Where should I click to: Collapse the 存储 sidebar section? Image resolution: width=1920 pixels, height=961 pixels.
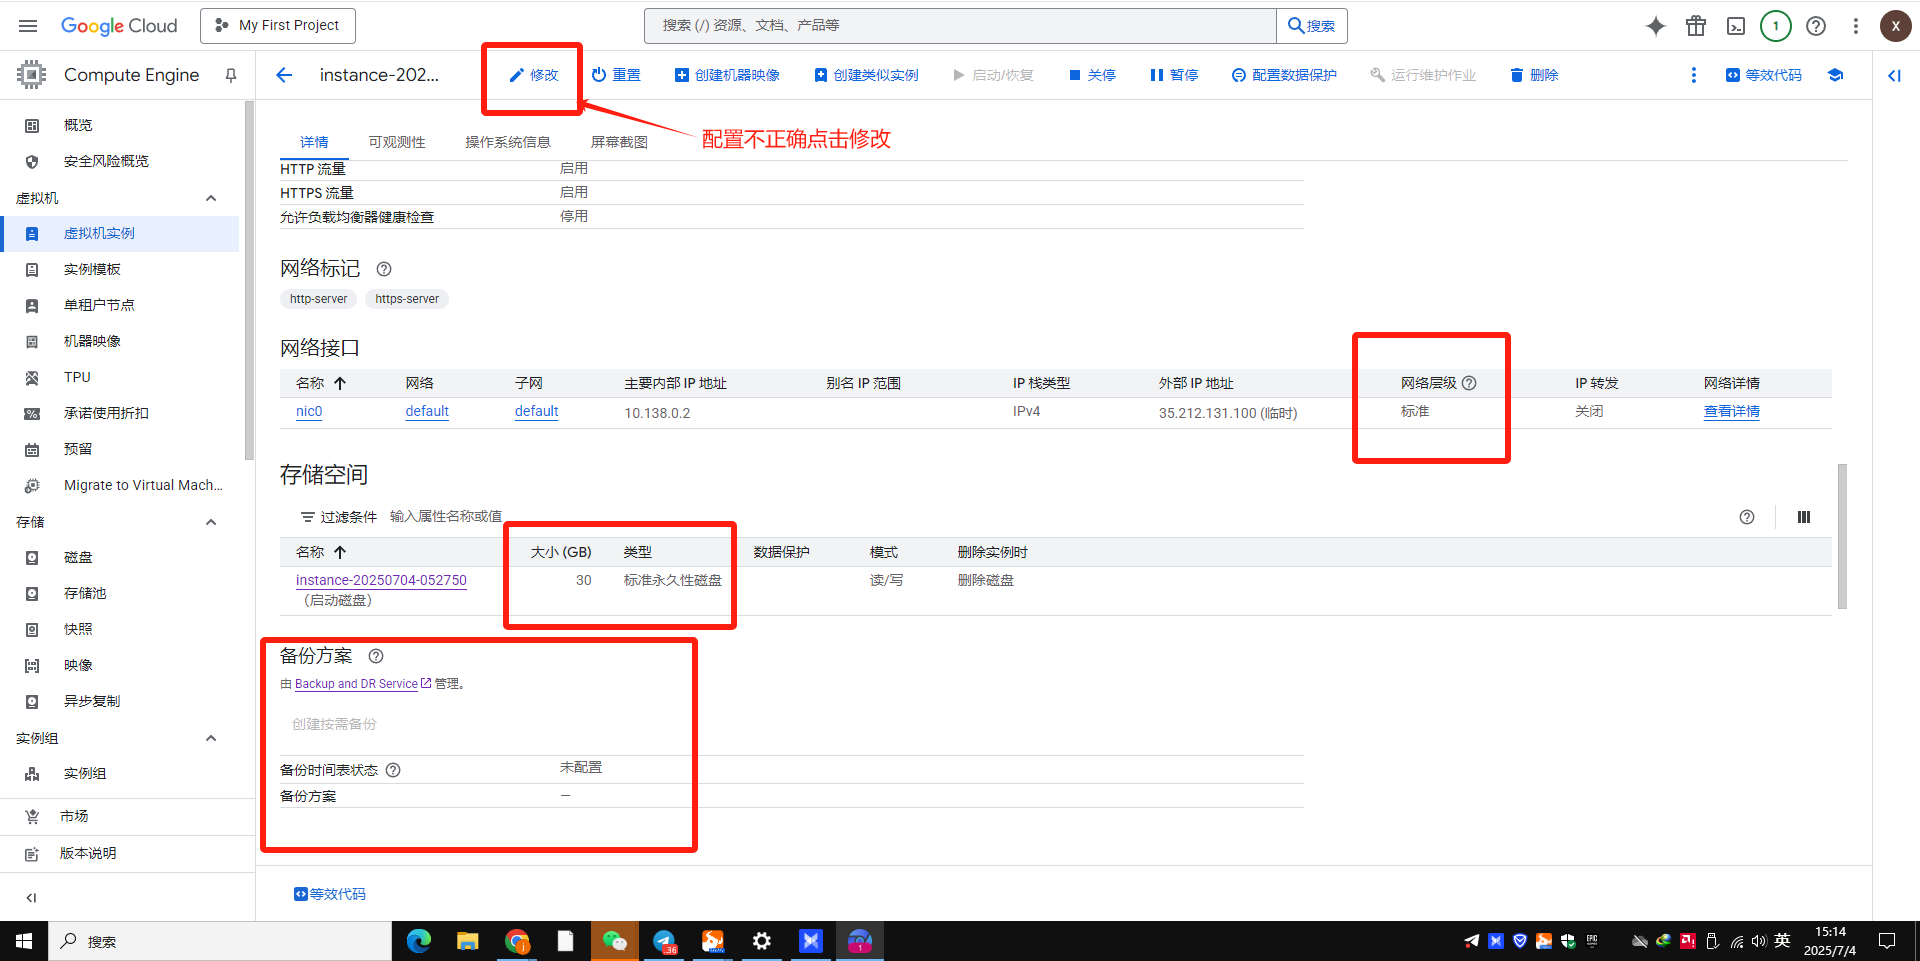point(211,522)
